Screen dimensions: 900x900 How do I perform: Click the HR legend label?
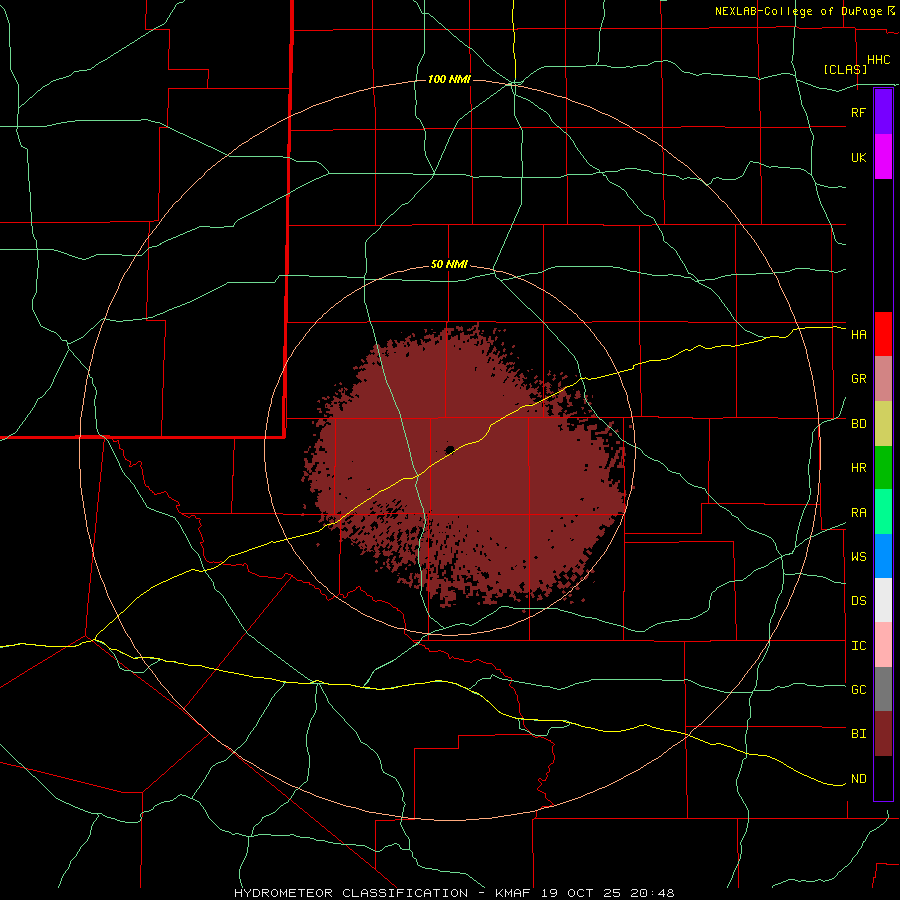(x=859, y=468)
